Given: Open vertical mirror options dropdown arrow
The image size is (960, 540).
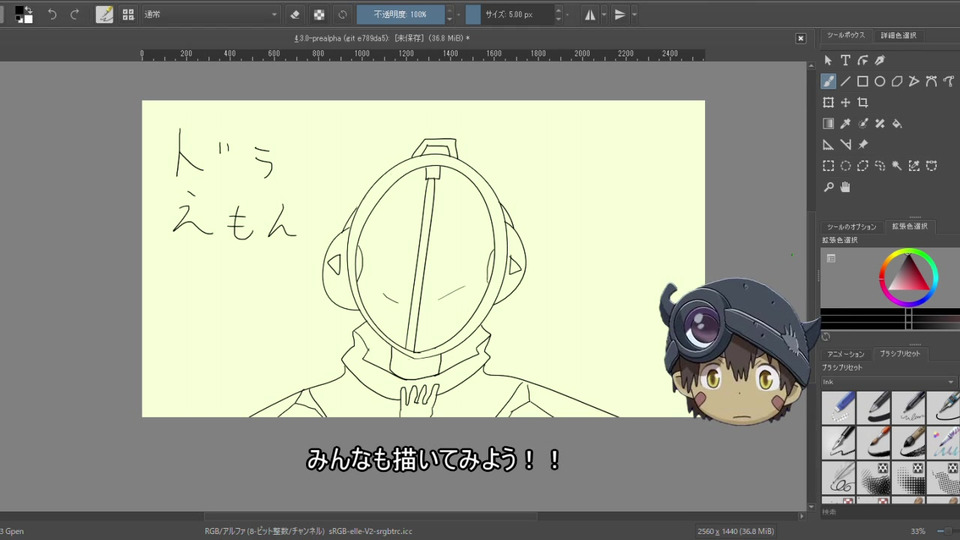Looking at the screenshot, I should click(x=634, y=14).
